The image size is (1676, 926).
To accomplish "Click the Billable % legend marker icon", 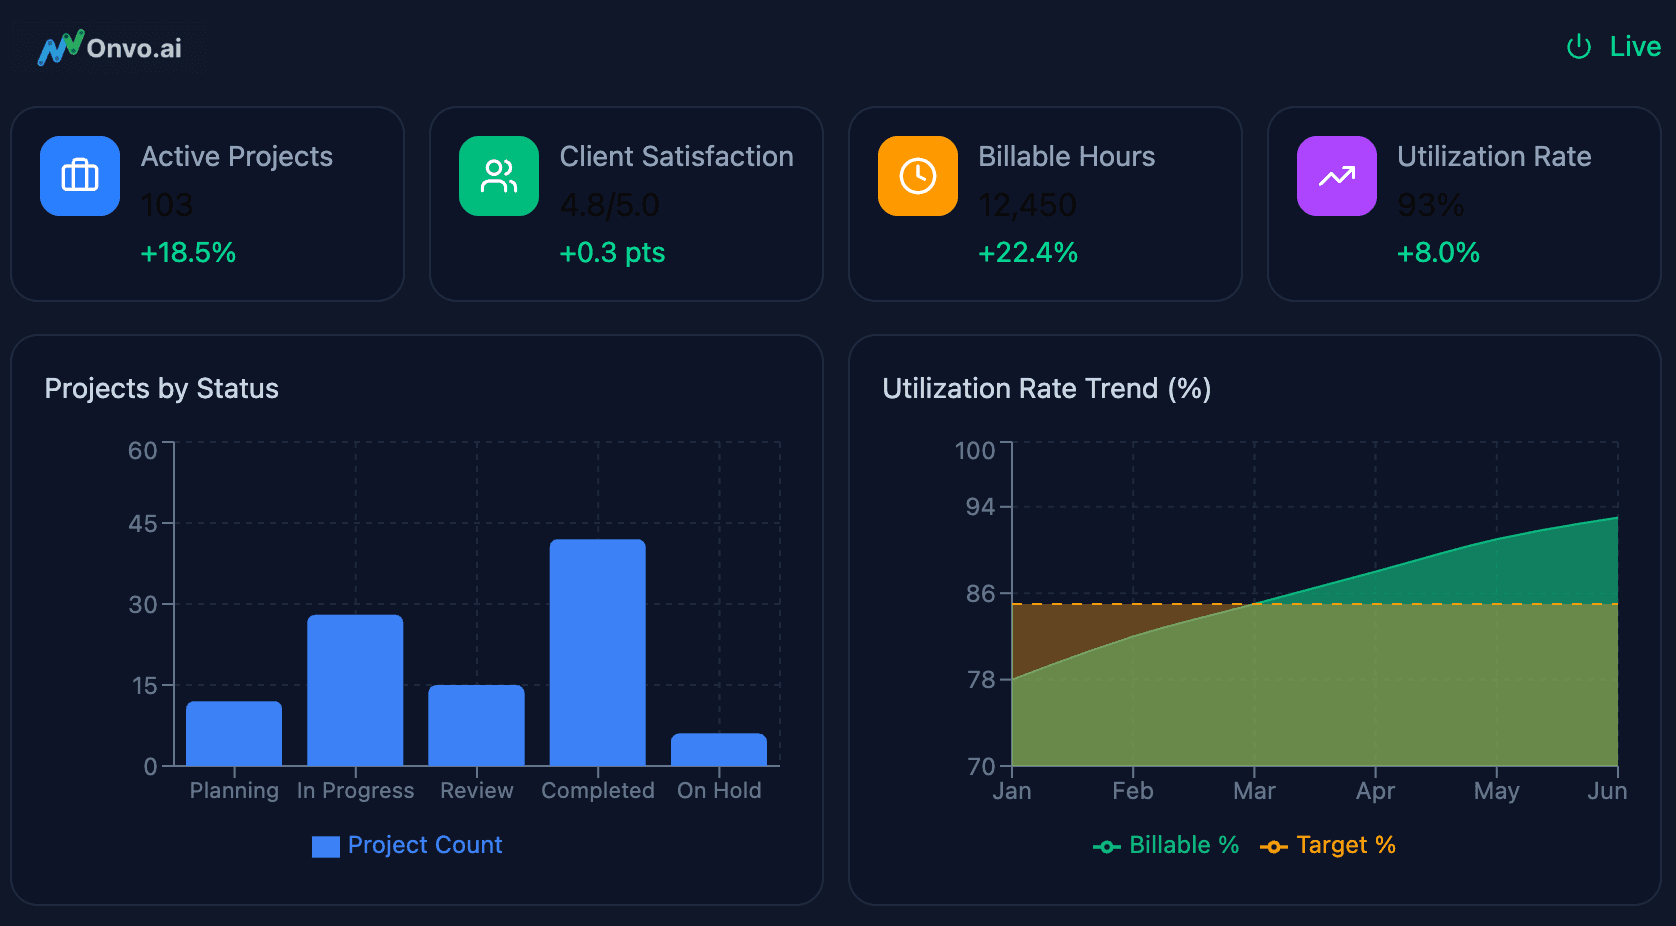I will (x=1106, y=847).
